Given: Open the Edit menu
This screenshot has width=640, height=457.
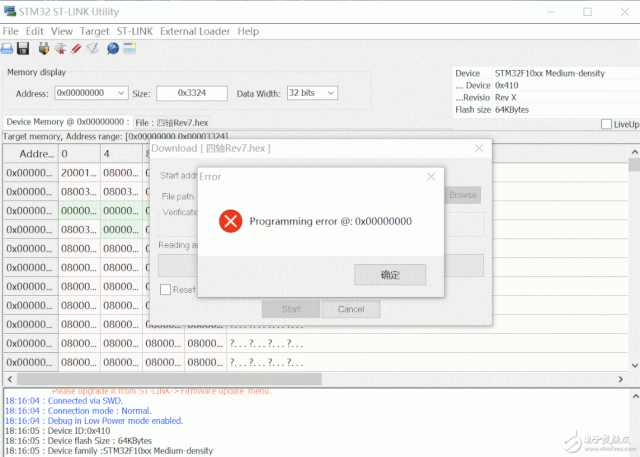Looking at the screenshot, I should click(x=35, y=31).
